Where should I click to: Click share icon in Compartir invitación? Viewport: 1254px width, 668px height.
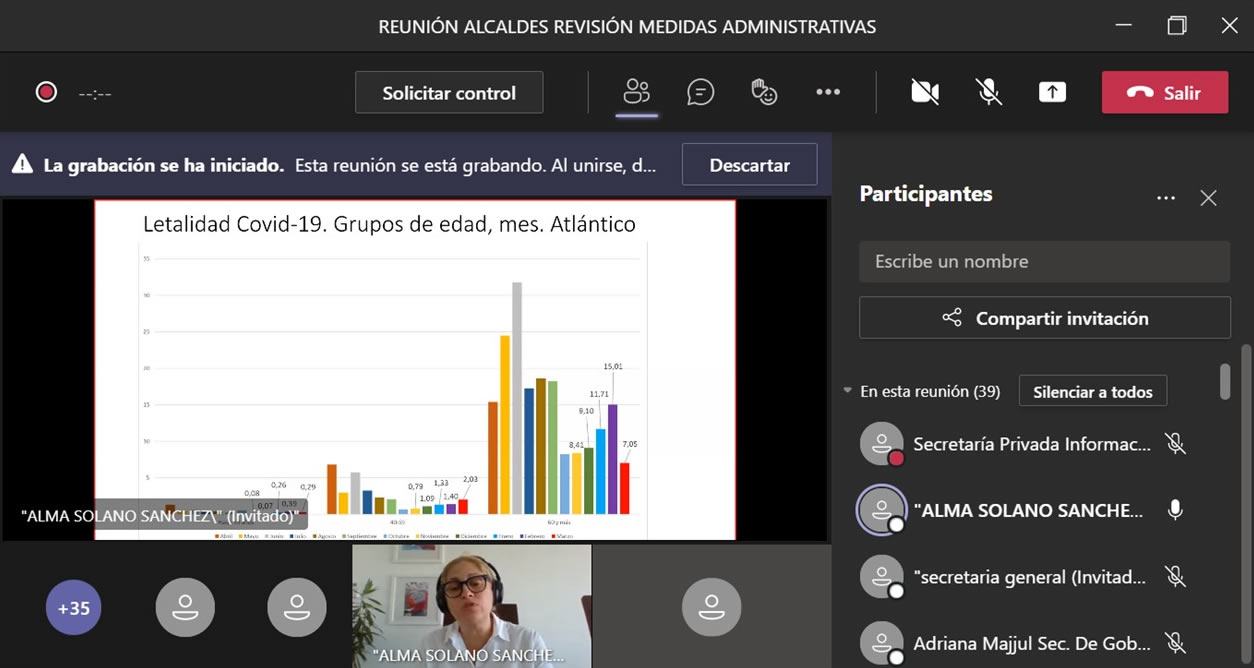[x=951, y=318]
